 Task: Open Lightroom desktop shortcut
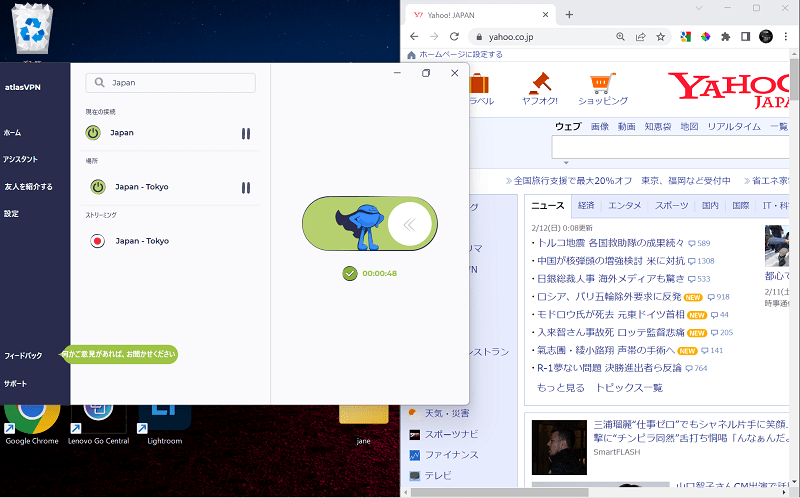click(164, 424)
